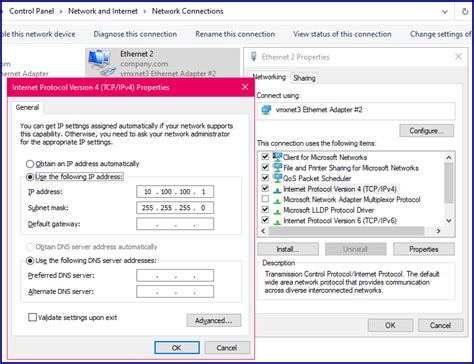Image resolution: width=474 pixels, height=364 pixels.
Task: Click the Subnet mask field
Action: 175,208
